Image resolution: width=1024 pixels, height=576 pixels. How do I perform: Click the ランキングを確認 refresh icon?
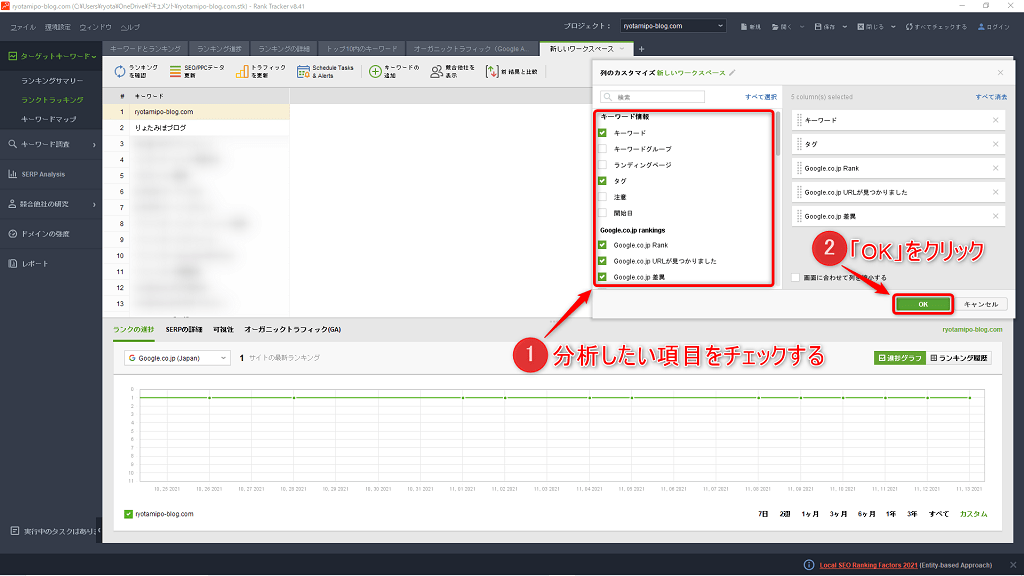pos(120,72)
